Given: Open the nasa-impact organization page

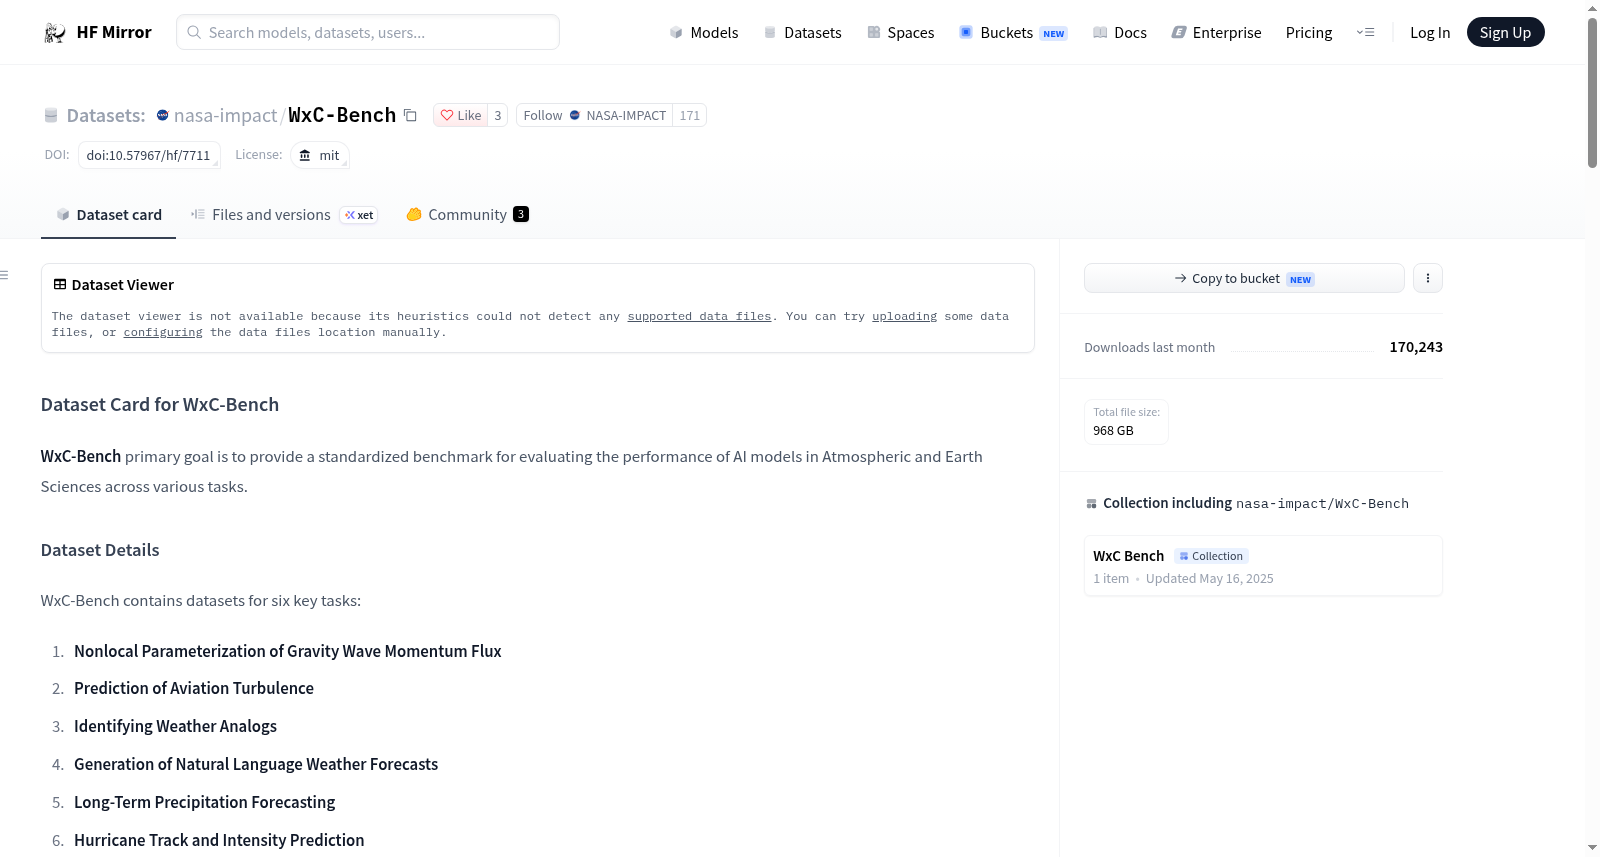Looking at the screenshot, I should (225, 116).
